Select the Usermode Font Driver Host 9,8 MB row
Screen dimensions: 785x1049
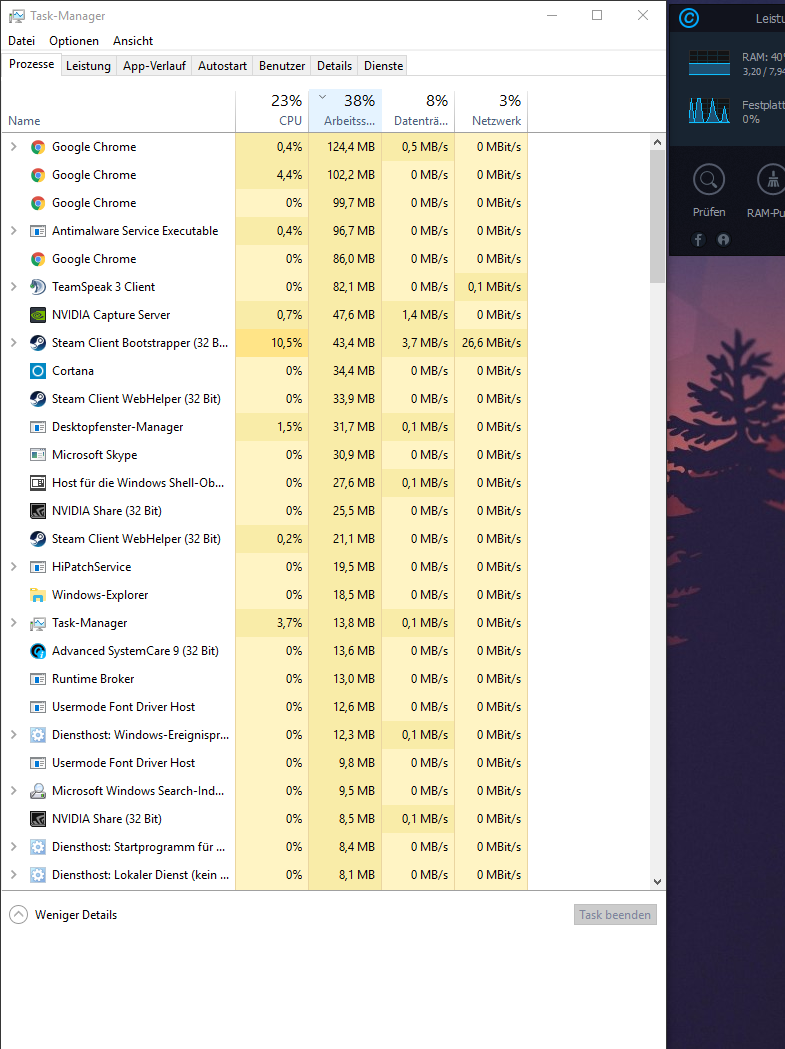click(265, 763)
